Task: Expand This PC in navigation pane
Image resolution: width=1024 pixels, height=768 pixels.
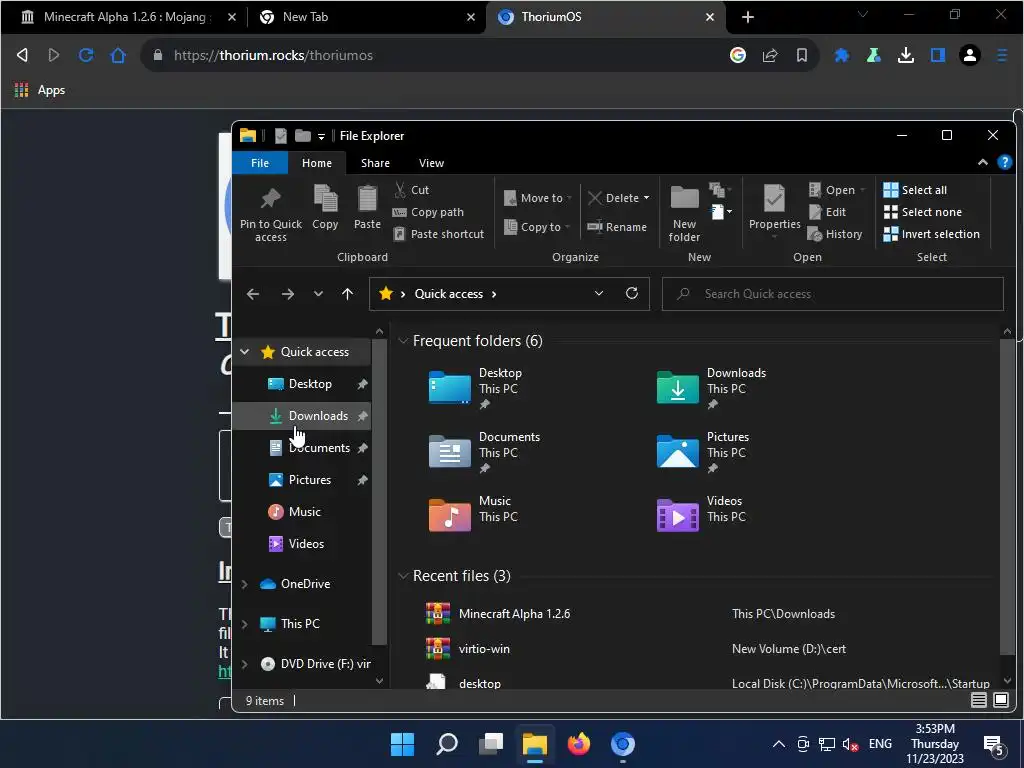Action: [x=244, y=624]
